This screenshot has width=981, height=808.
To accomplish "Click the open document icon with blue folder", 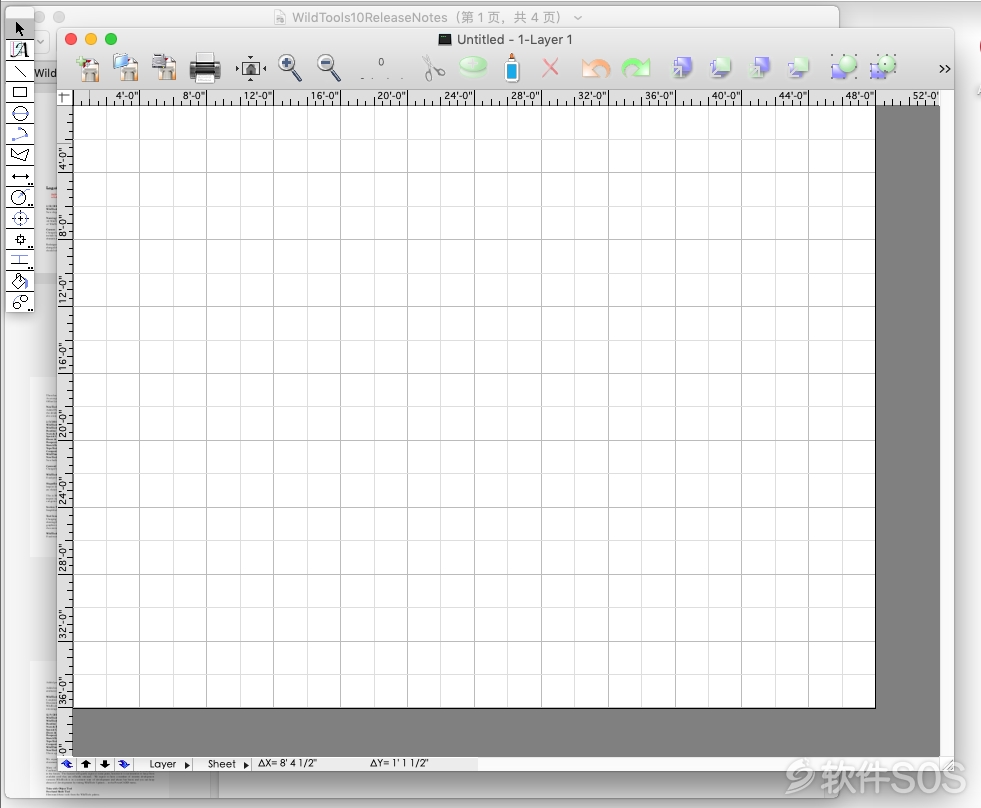I will pos(126,68).
